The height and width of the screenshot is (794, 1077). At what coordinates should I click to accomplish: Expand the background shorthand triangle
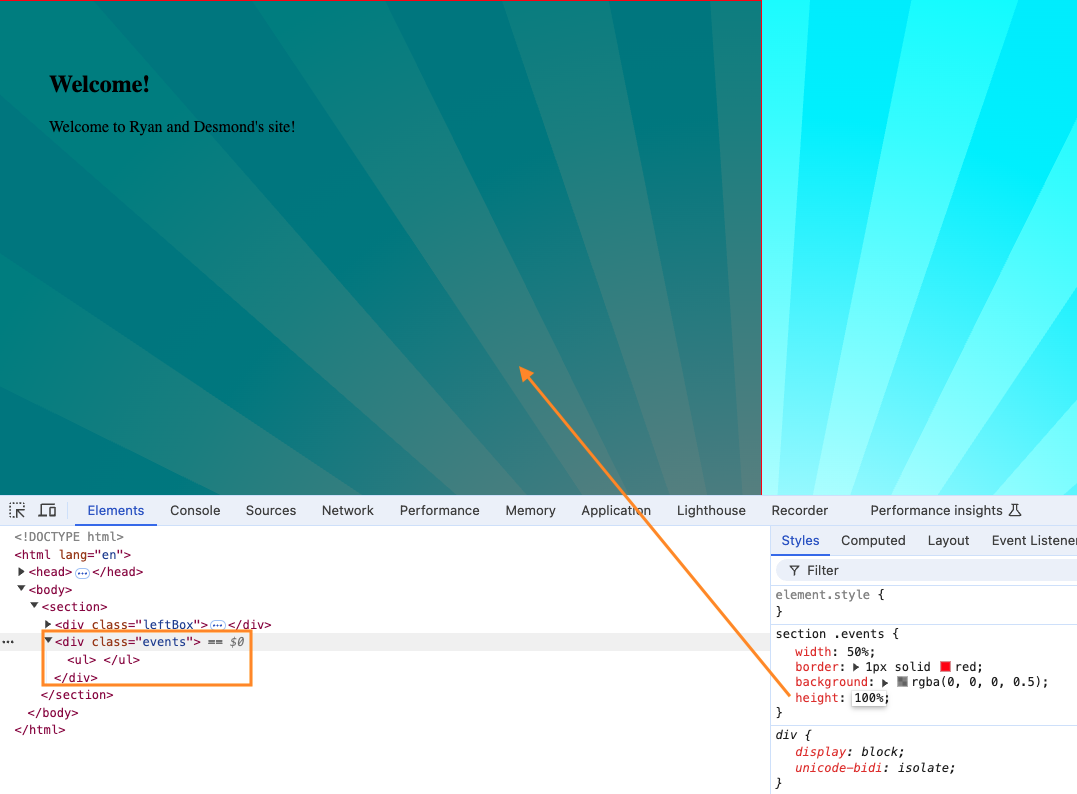tap(885, 682)
